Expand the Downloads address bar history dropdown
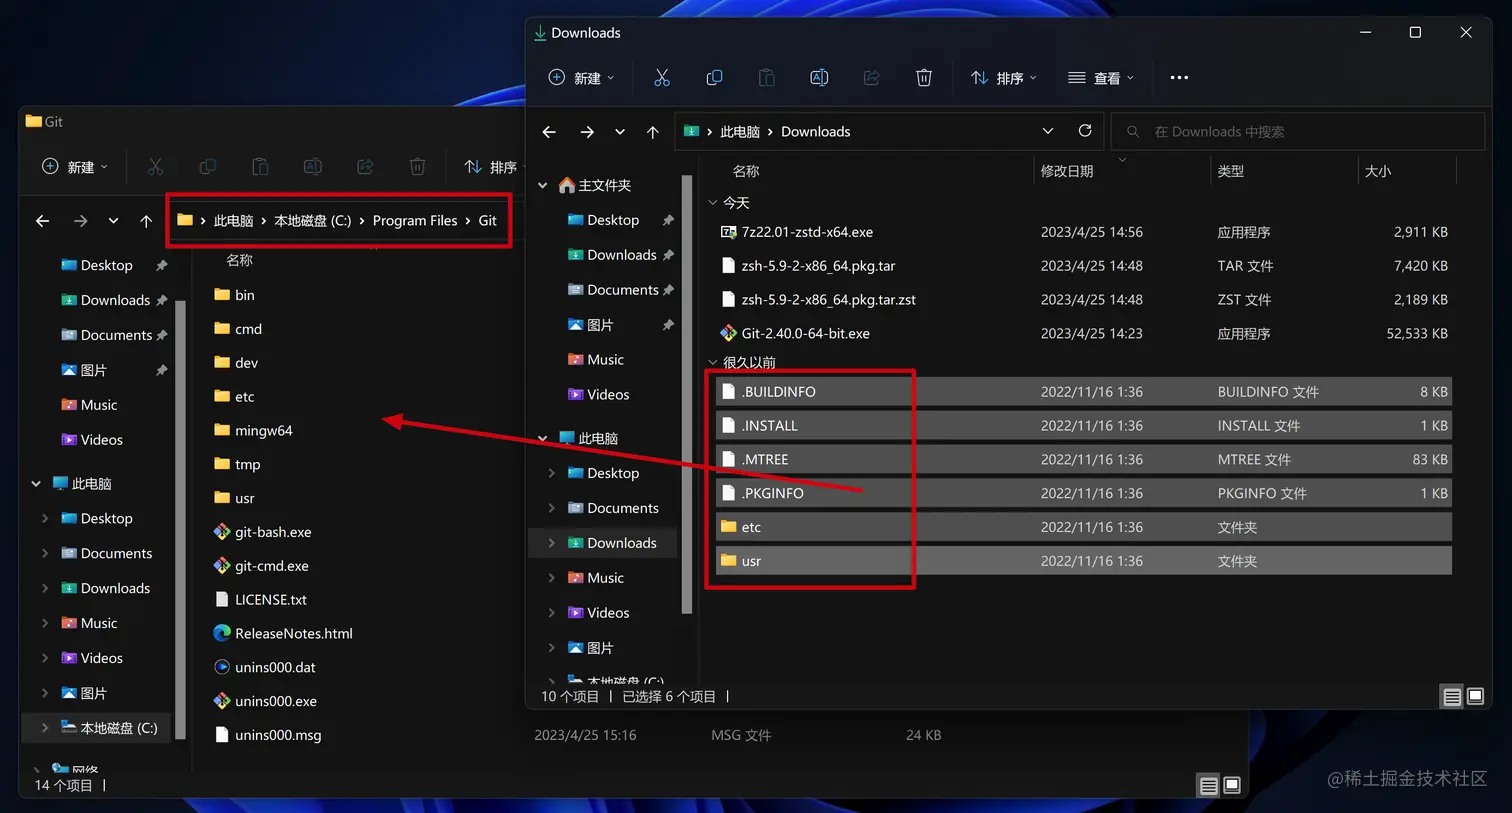Screen dimensions: 1512x813 tap(1048, 131)
